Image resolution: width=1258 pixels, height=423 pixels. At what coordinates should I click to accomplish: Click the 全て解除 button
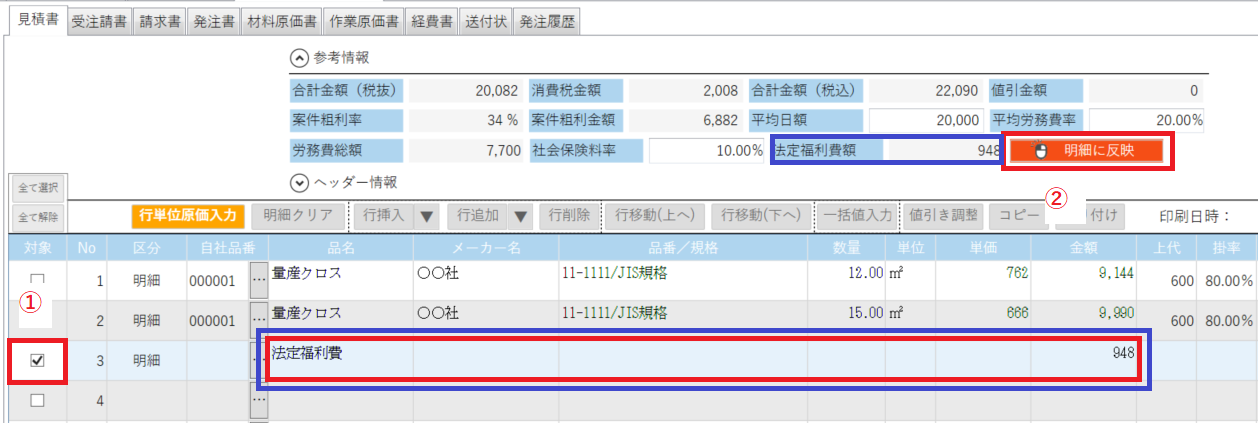tap(39, 216)
